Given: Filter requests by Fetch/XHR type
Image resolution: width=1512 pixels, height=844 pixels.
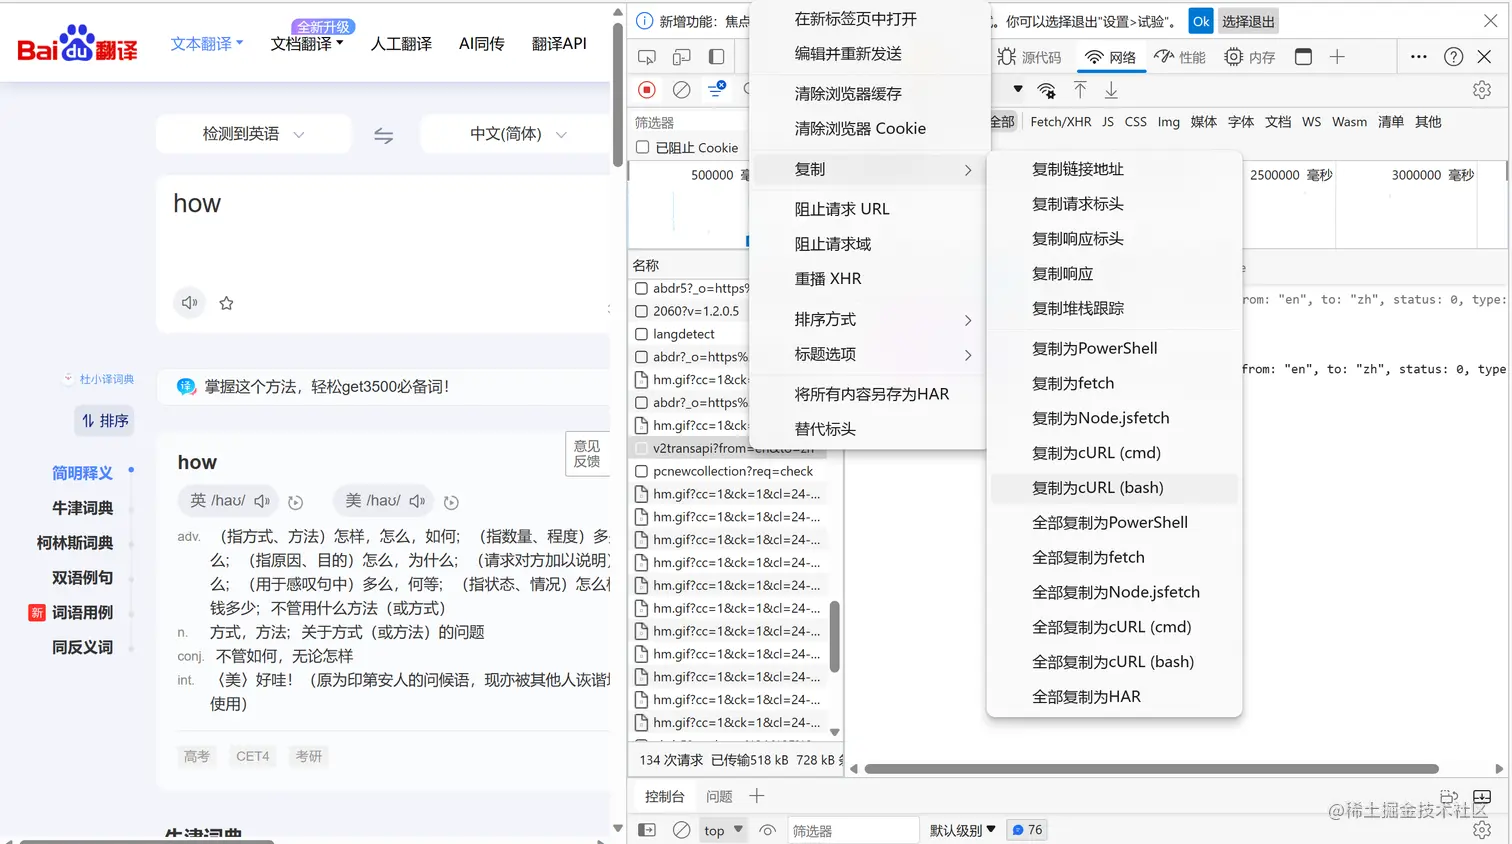Looking at the screenshot, I should point(1061,122).
